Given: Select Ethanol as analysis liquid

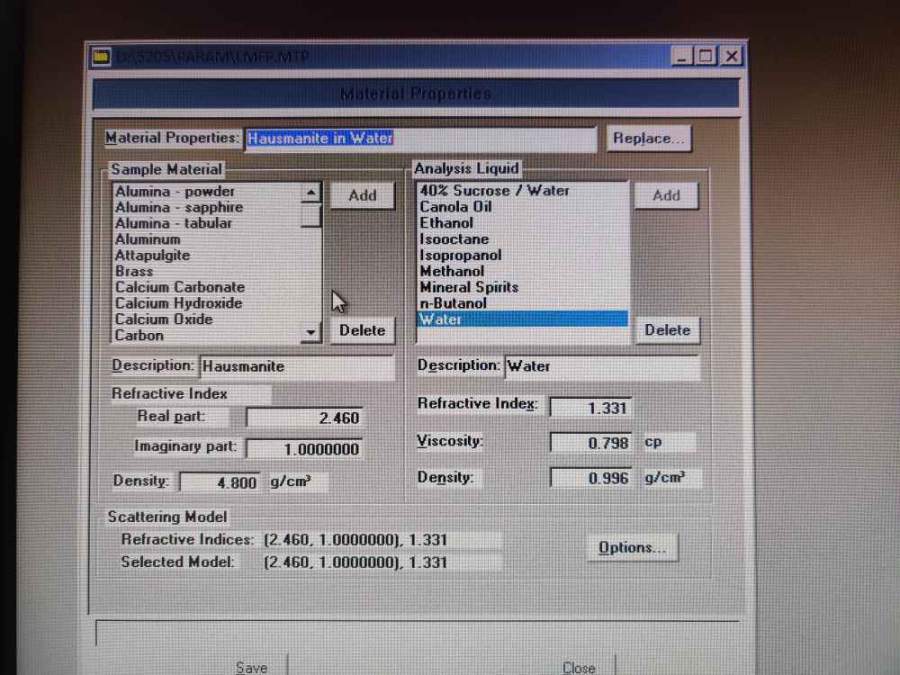Looking at the screenshot, I should pyautogui.click(x=446, y=223).
